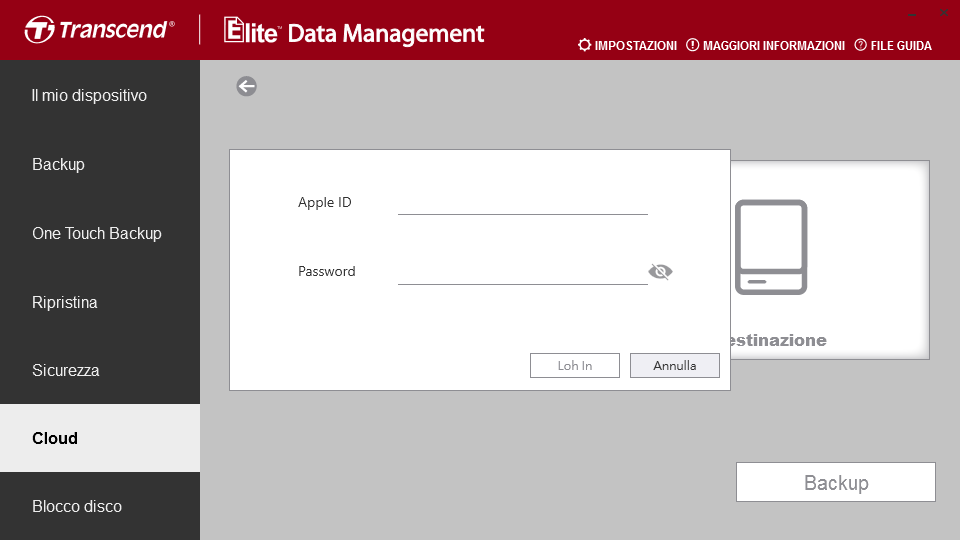The image size is (960, 540).
Task: Minimize the application window
Action: [912, 13]
